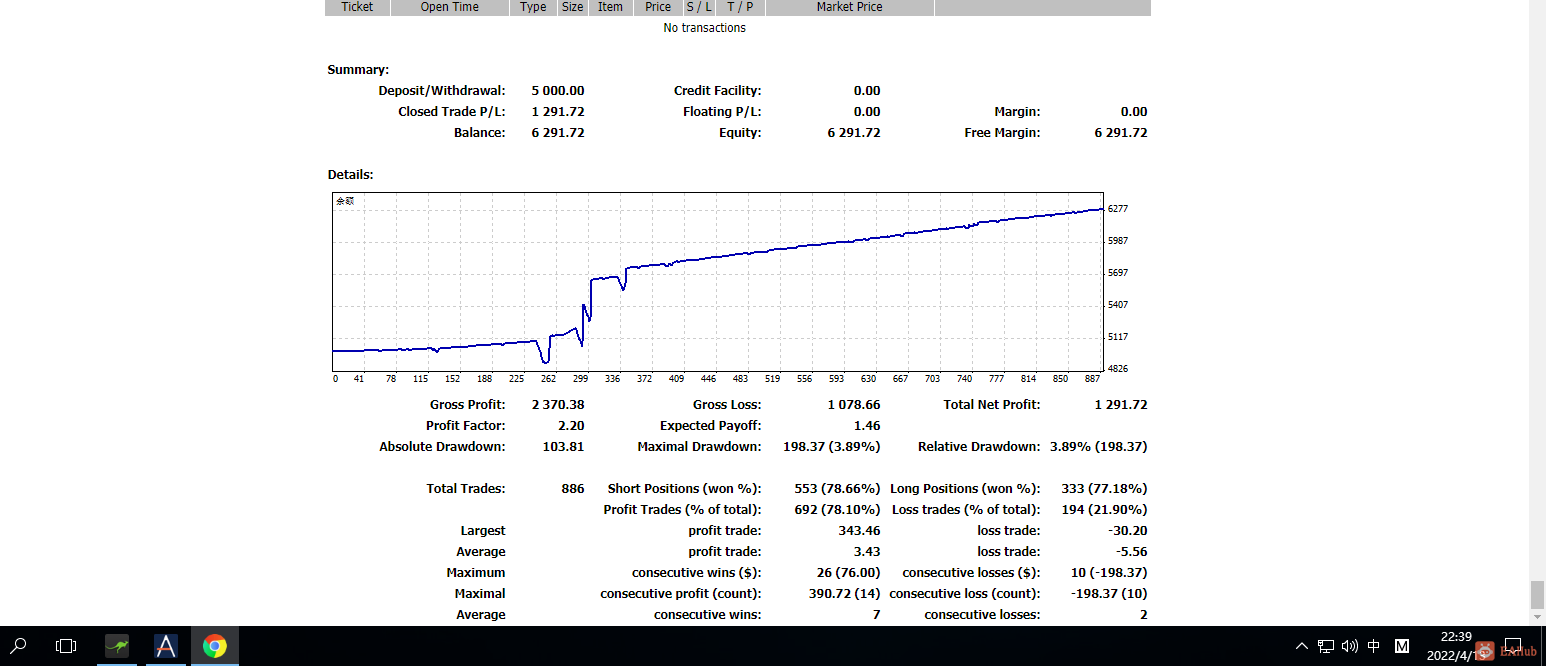Switch to Google Chrome on the taskbar
This screenshot has width=1546, height=666.
coord(214,646)
